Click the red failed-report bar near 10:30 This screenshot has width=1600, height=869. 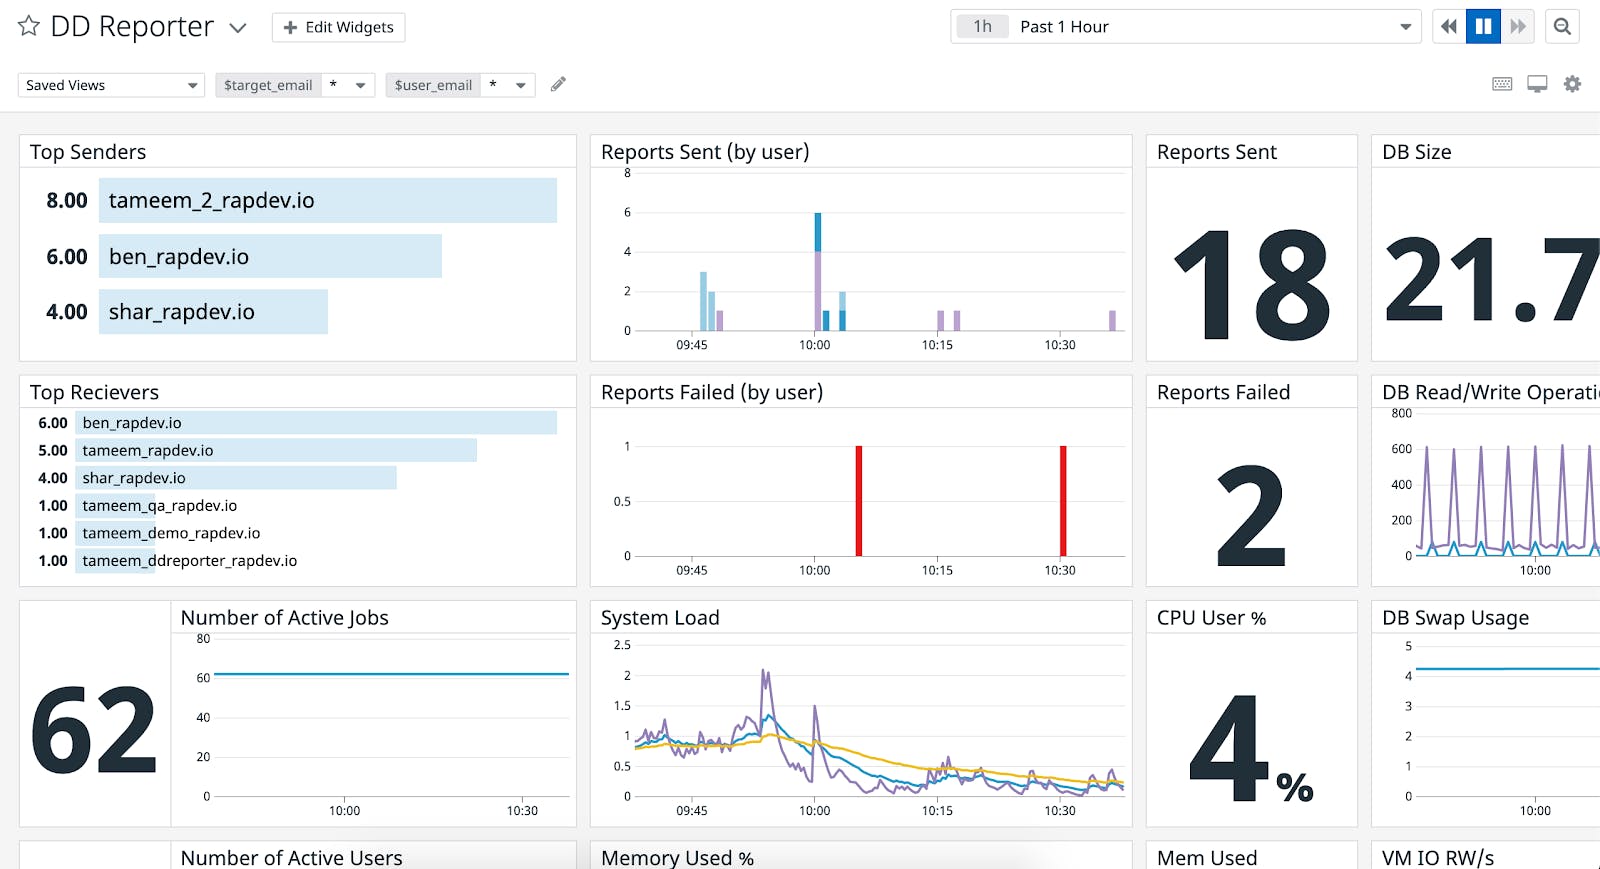pos(1063,501)
